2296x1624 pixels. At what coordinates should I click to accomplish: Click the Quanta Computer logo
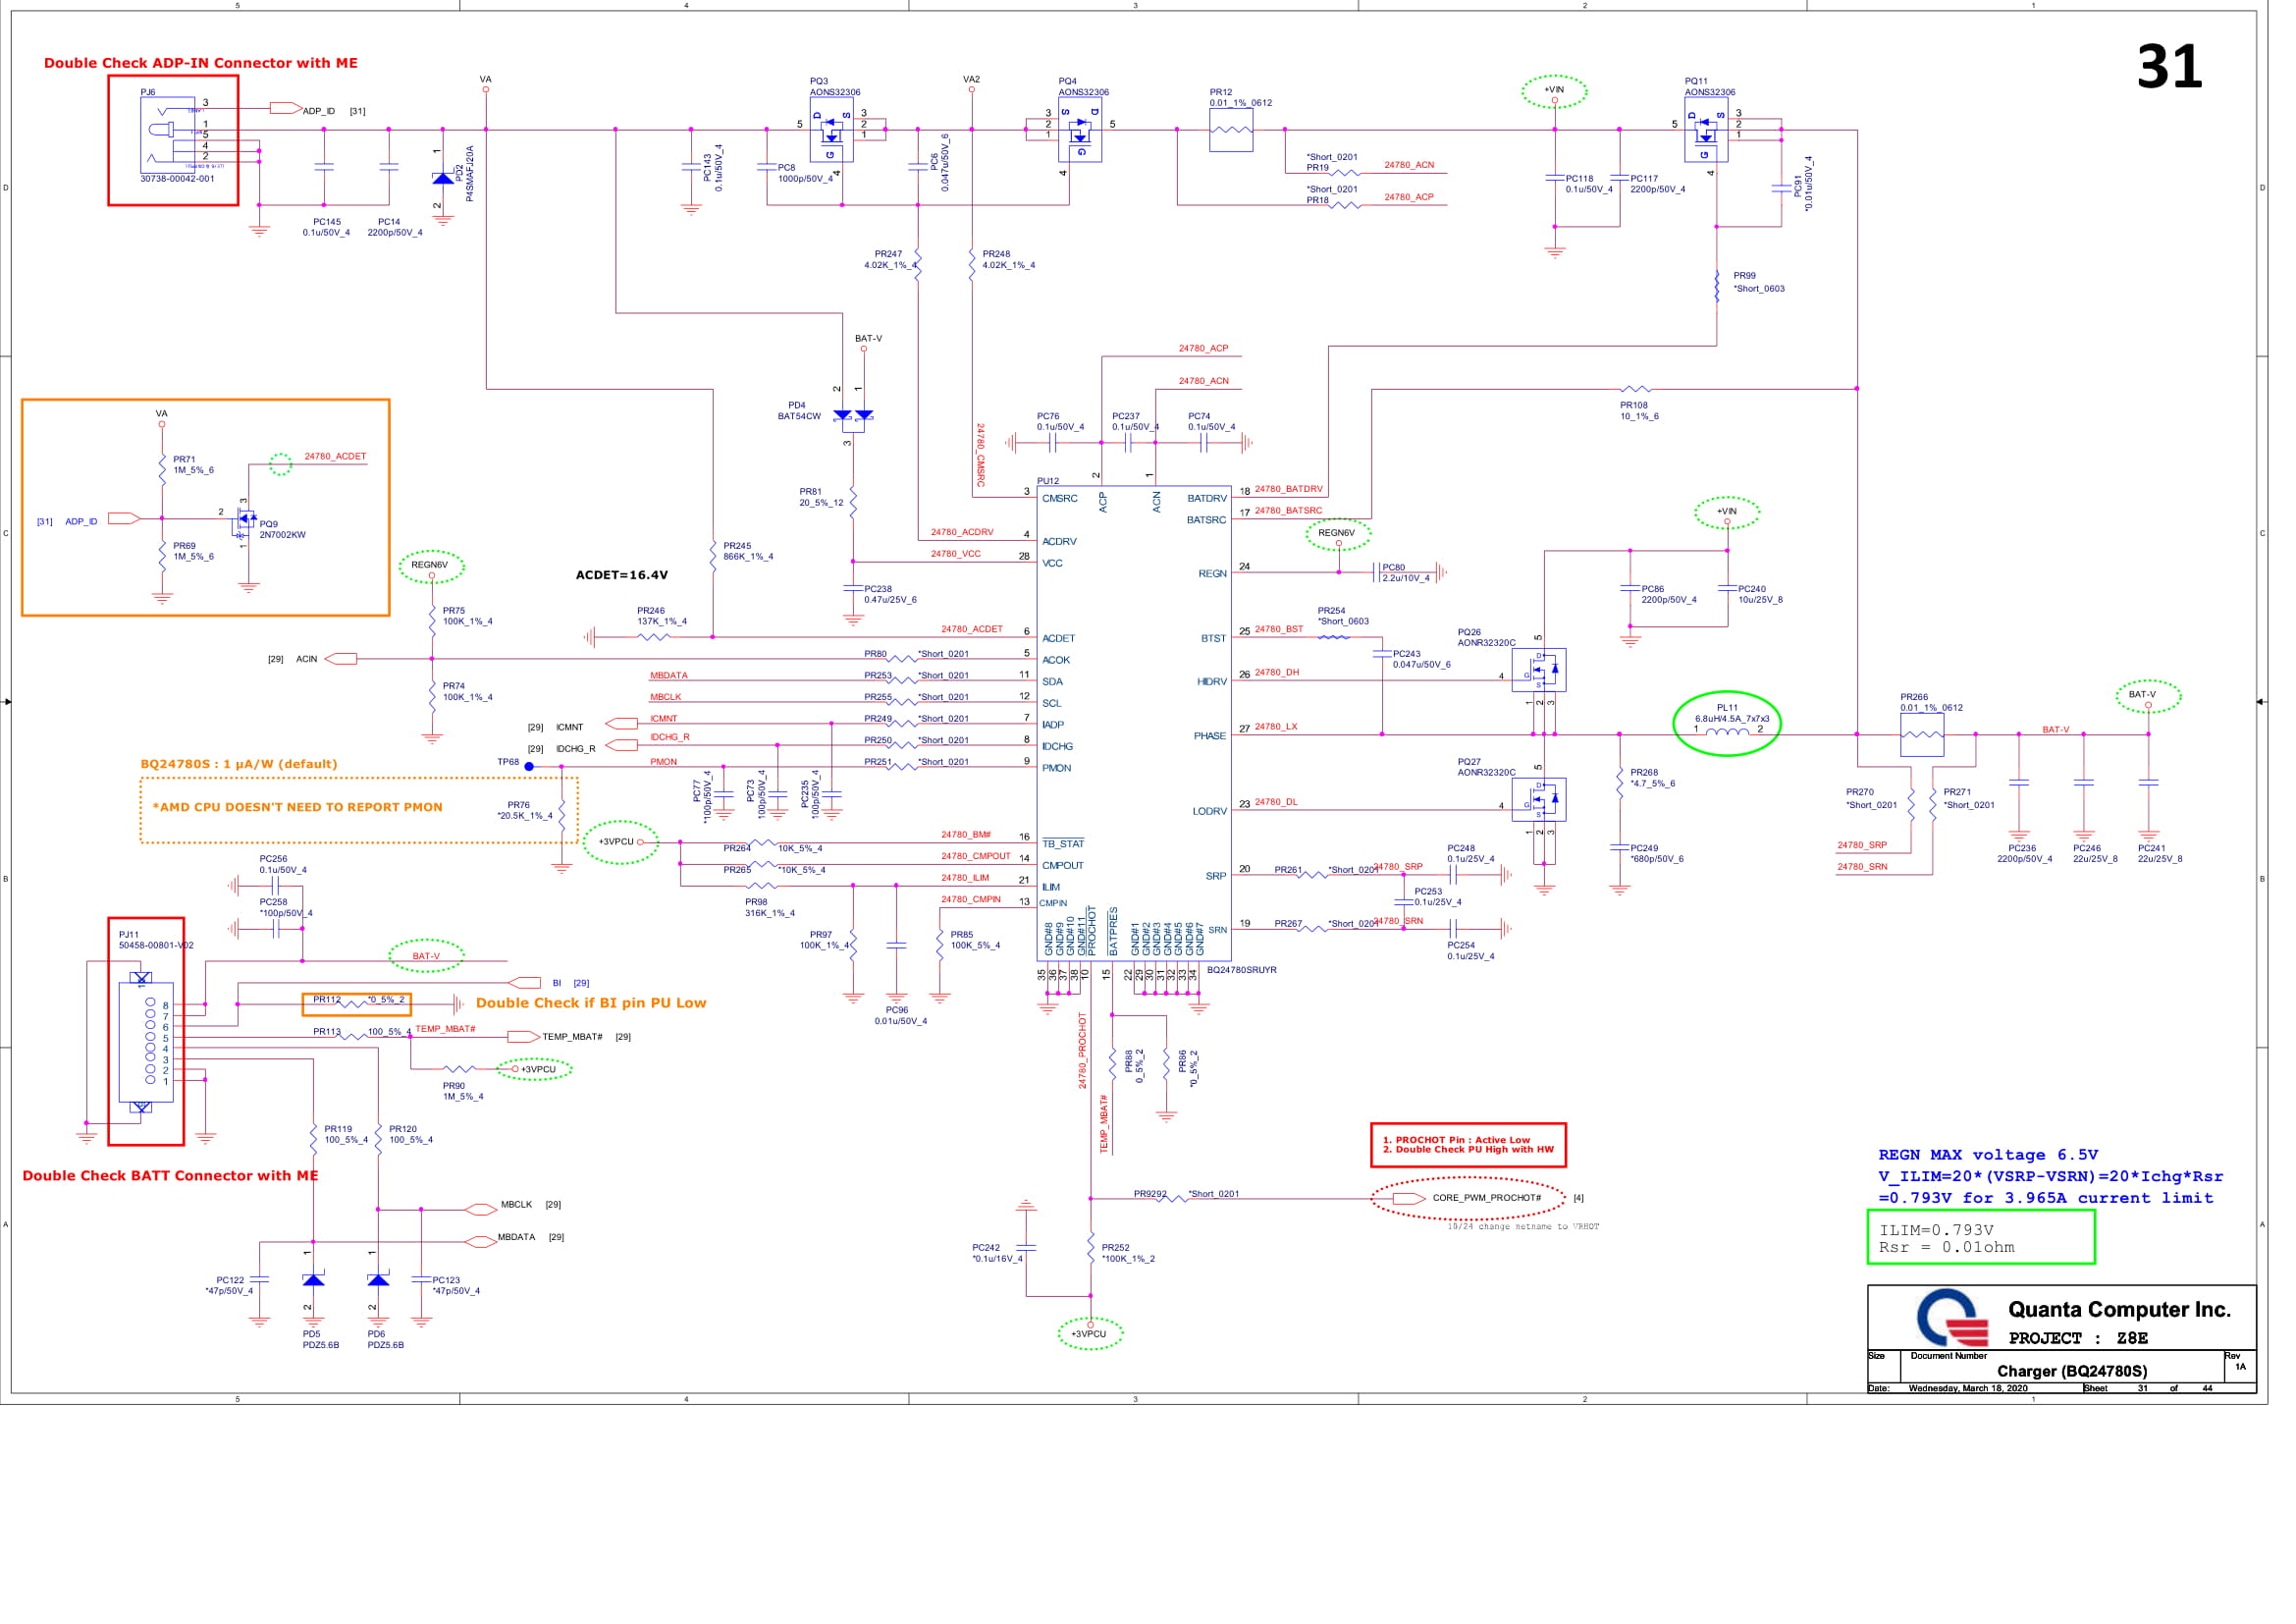1951,1319
